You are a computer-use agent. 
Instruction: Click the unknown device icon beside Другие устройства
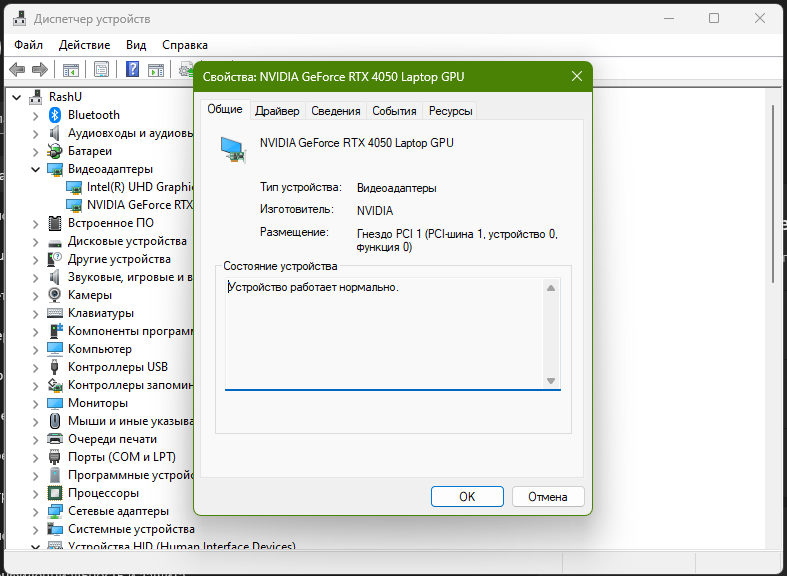[54, 259]
